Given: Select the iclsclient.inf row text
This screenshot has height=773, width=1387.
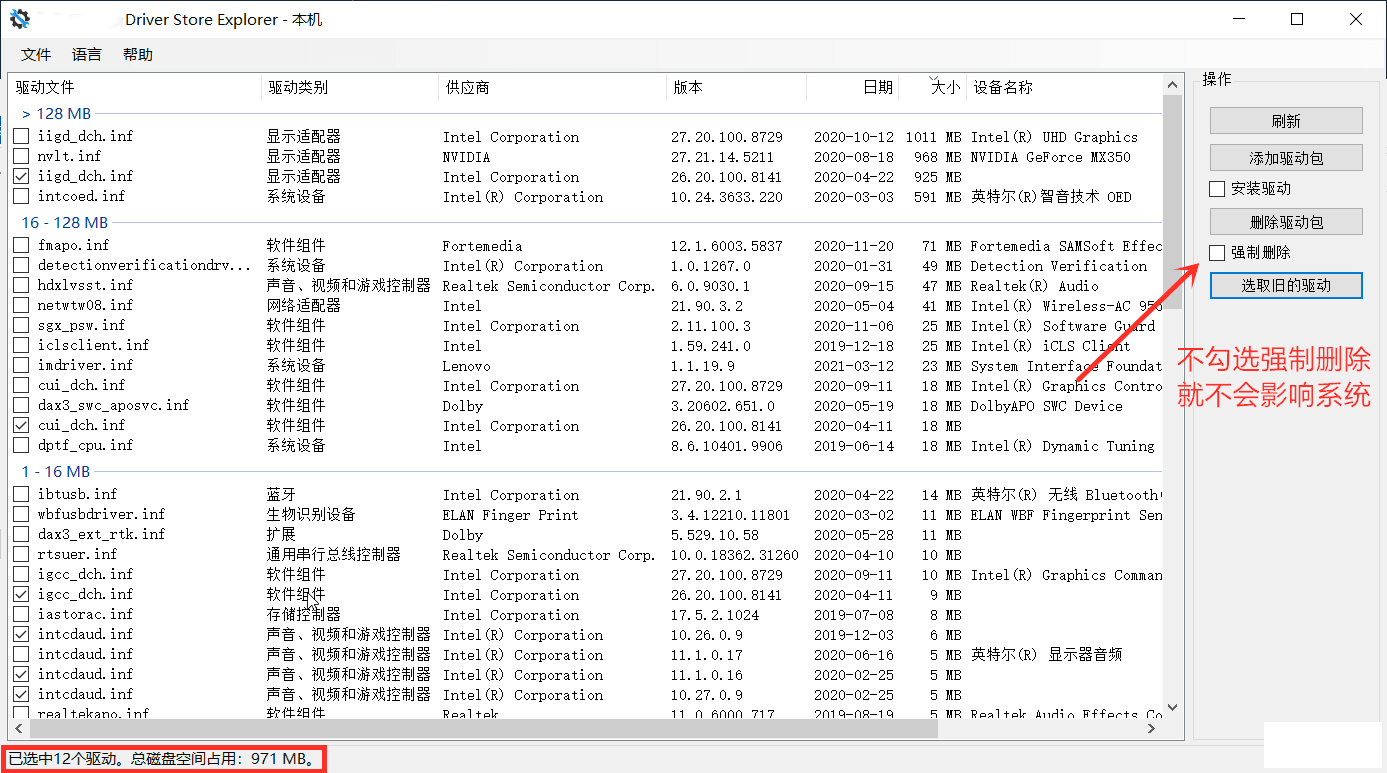Looking at the screenshot, I should pyautogui.click(x=93, y=346).
